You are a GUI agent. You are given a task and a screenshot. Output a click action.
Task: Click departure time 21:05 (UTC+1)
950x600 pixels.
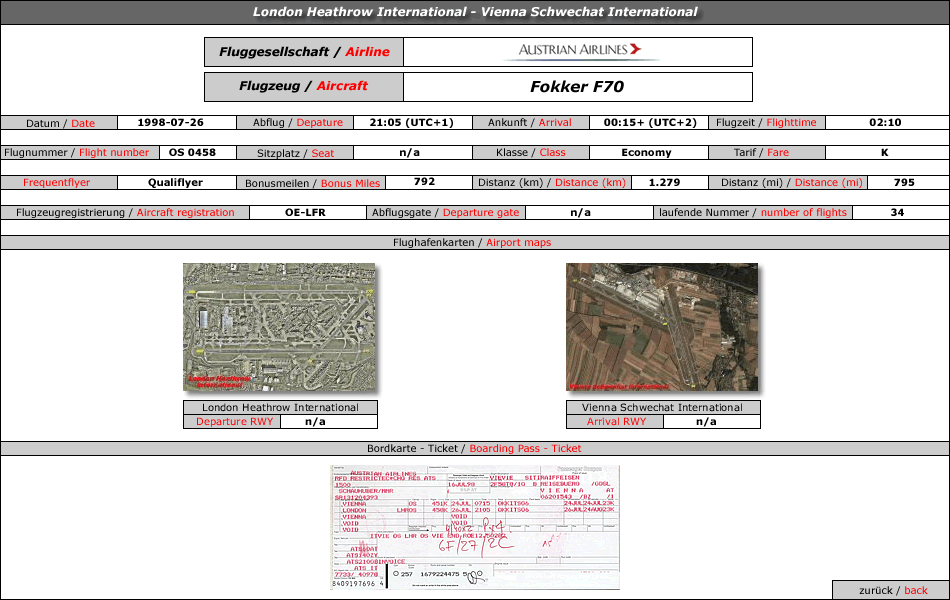point(411,122)
